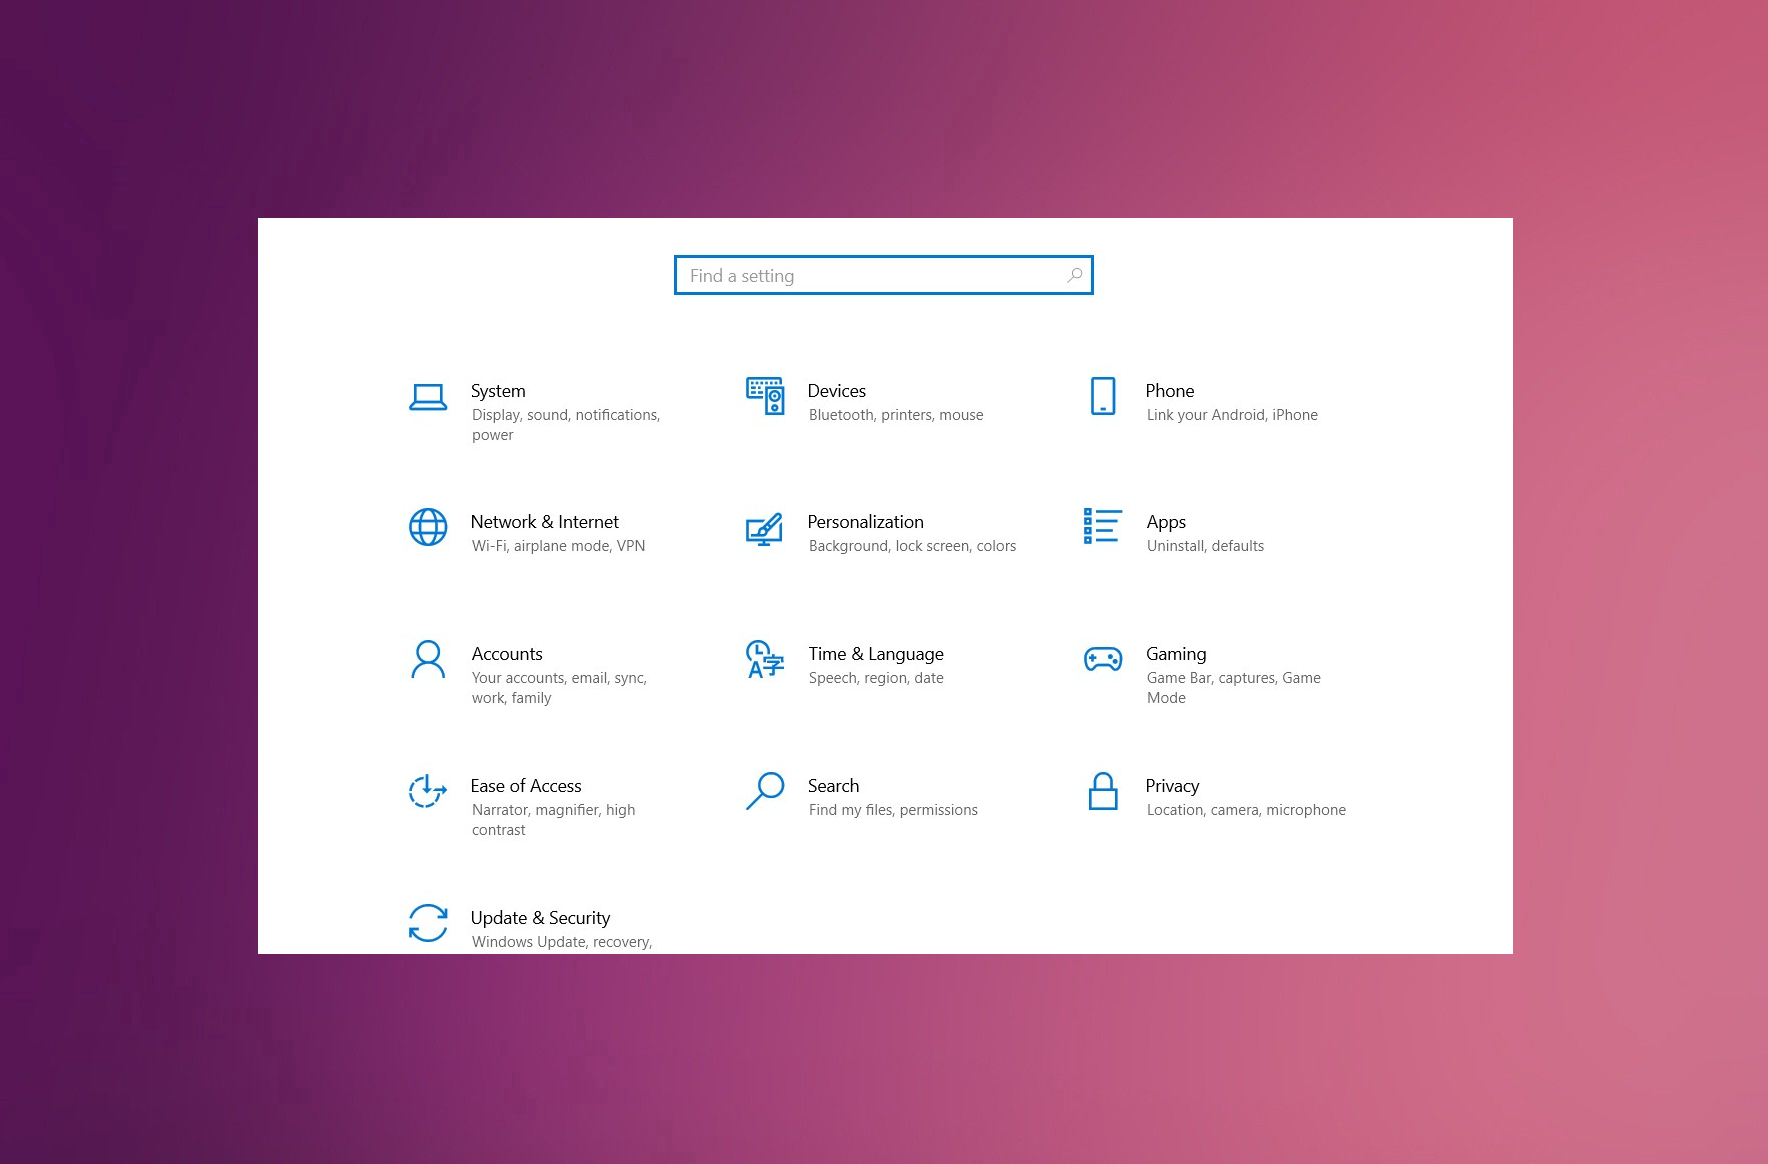The width and height of the screenshot is (1768, 1164).
Task: Click 'Speech, region, date' text
Action: tap(876, 678)
